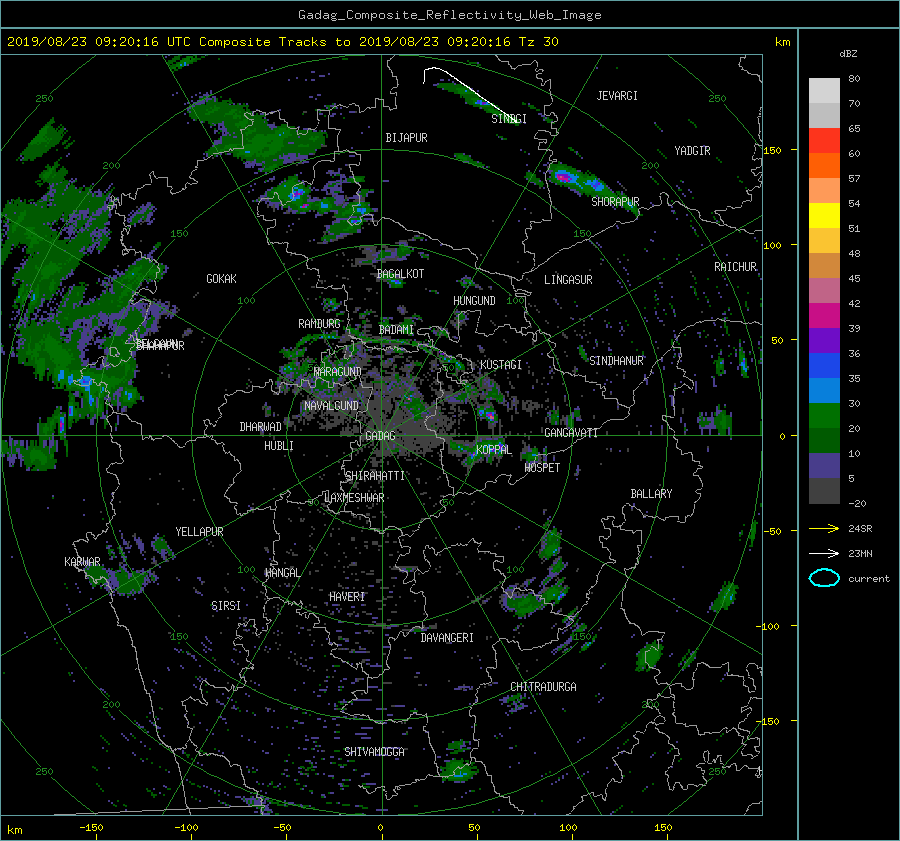900x841 pixels.
Task: Click the BADAMI city label
Action: pos(396,330)
